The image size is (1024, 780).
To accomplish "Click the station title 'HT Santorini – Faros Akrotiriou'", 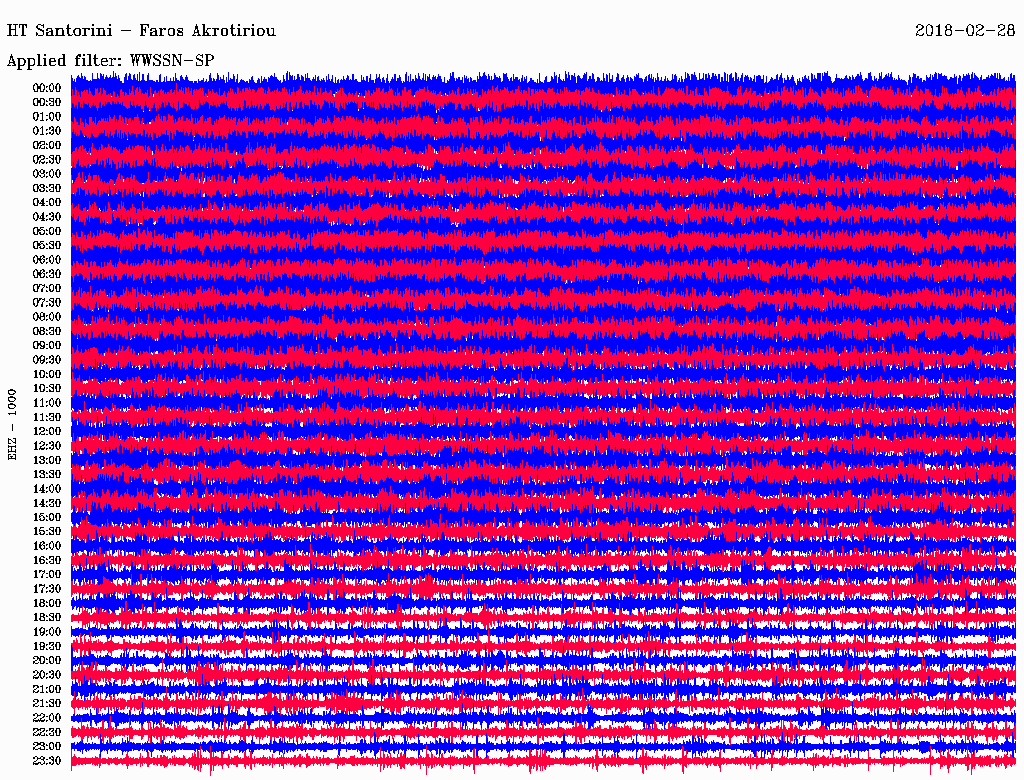I will tap(141, 31).
